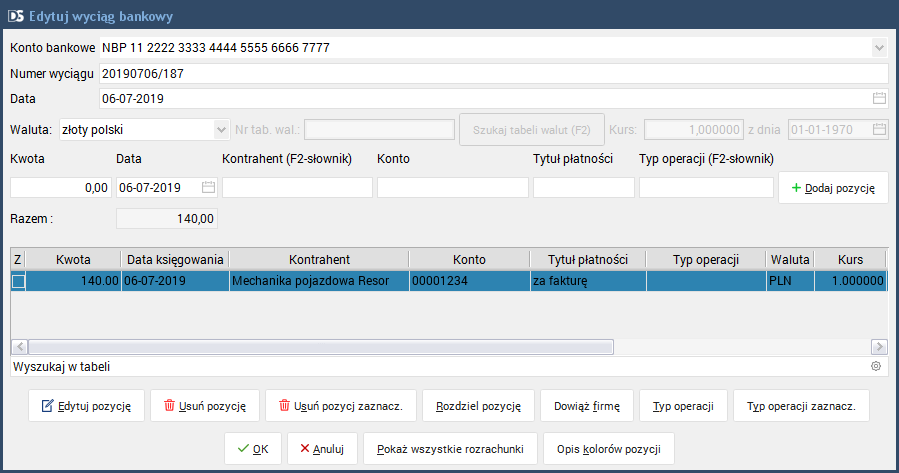Screen dimensions: 899x473
Task: Select the 1.000000 Kurs cell
Action: pos(850,281)
